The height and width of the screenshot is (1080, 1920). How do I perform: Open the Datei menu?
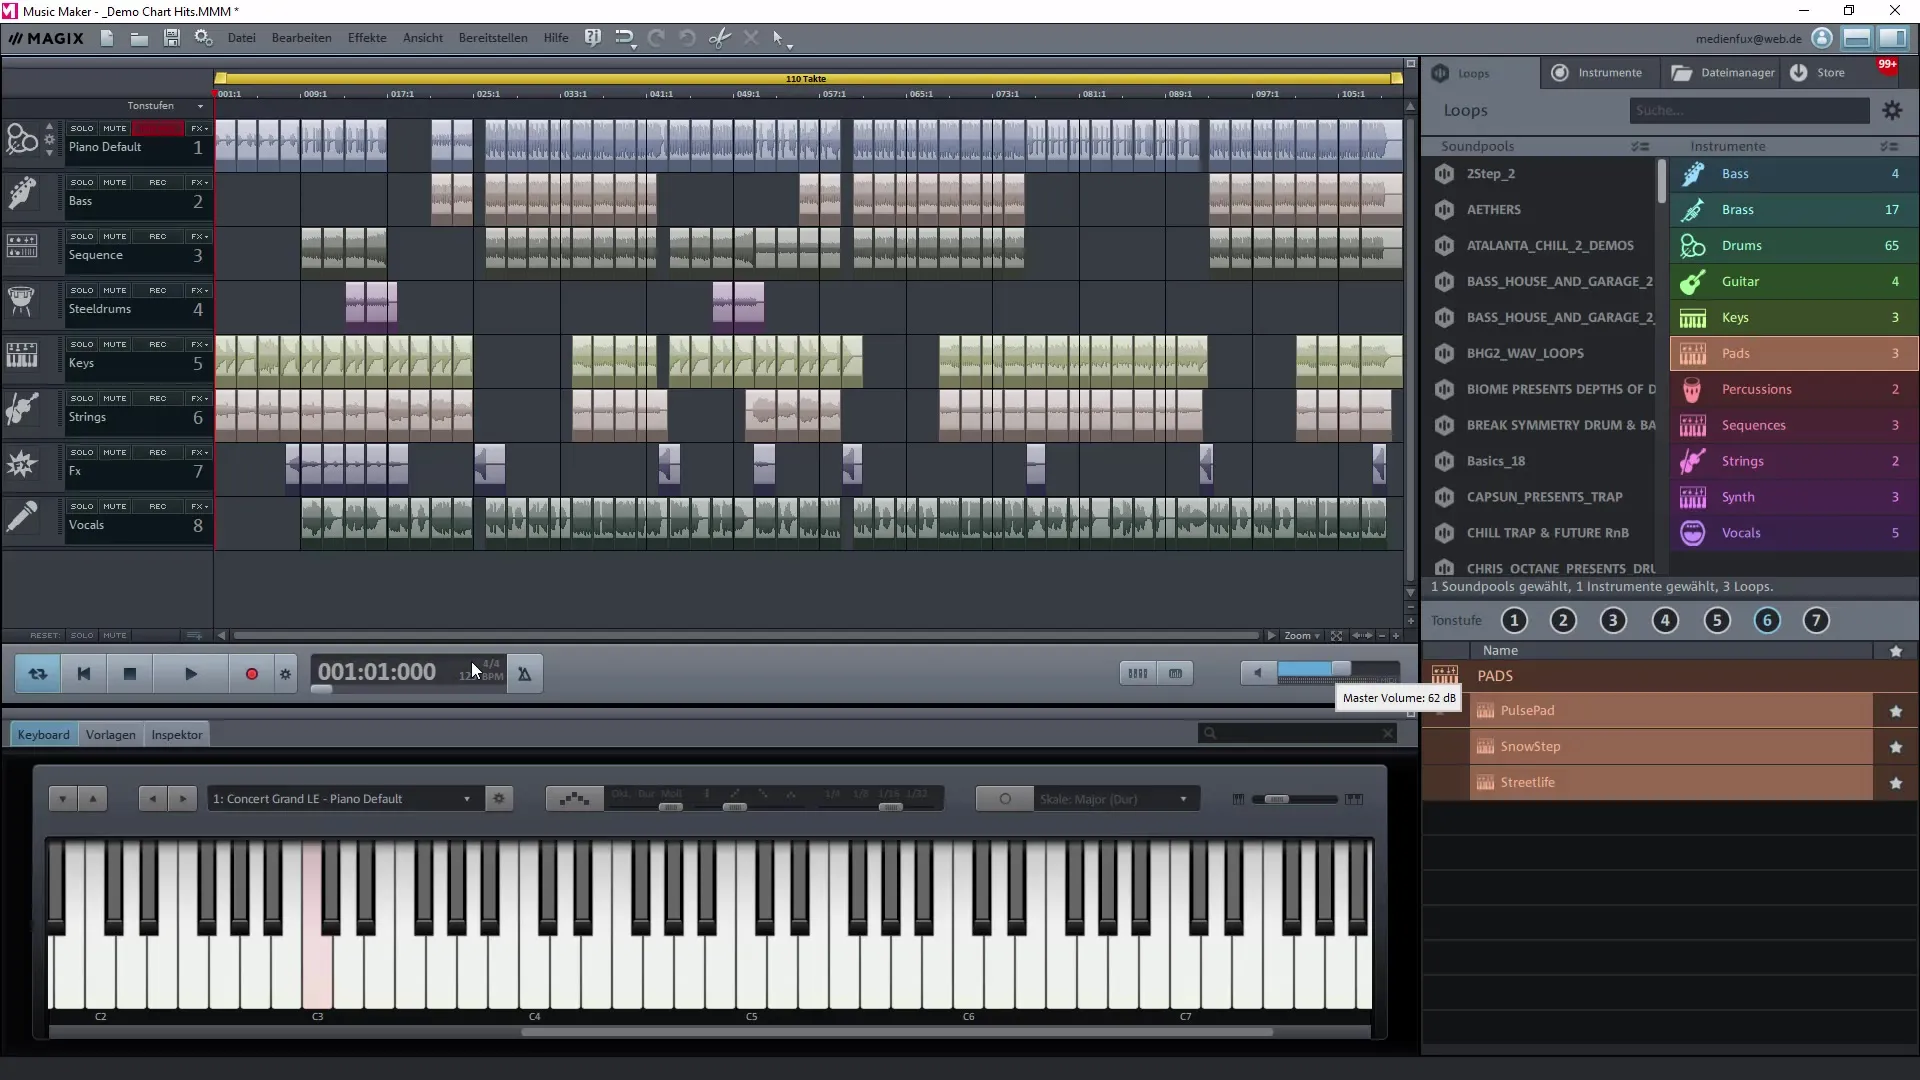[x=242, y=38]
